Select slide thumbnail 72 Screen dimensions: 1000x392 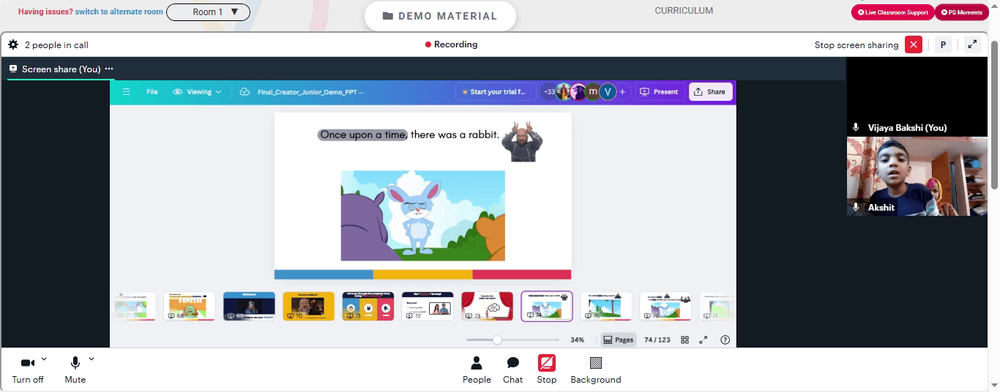click(x=427, y=306)
